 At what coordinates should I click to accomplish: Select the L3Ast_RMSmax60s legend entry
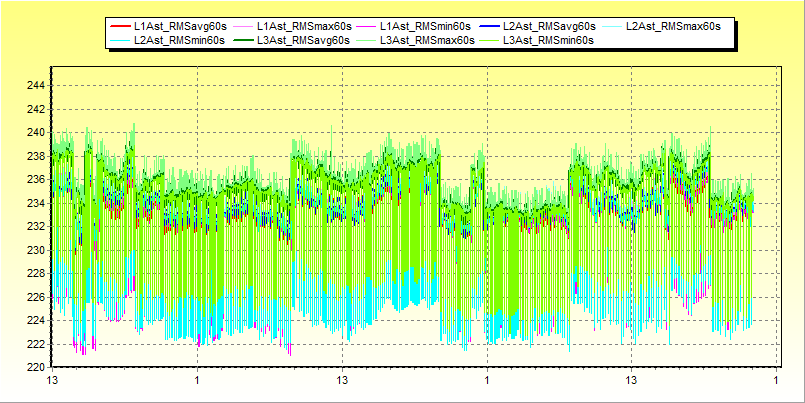(x=427, y=40)
